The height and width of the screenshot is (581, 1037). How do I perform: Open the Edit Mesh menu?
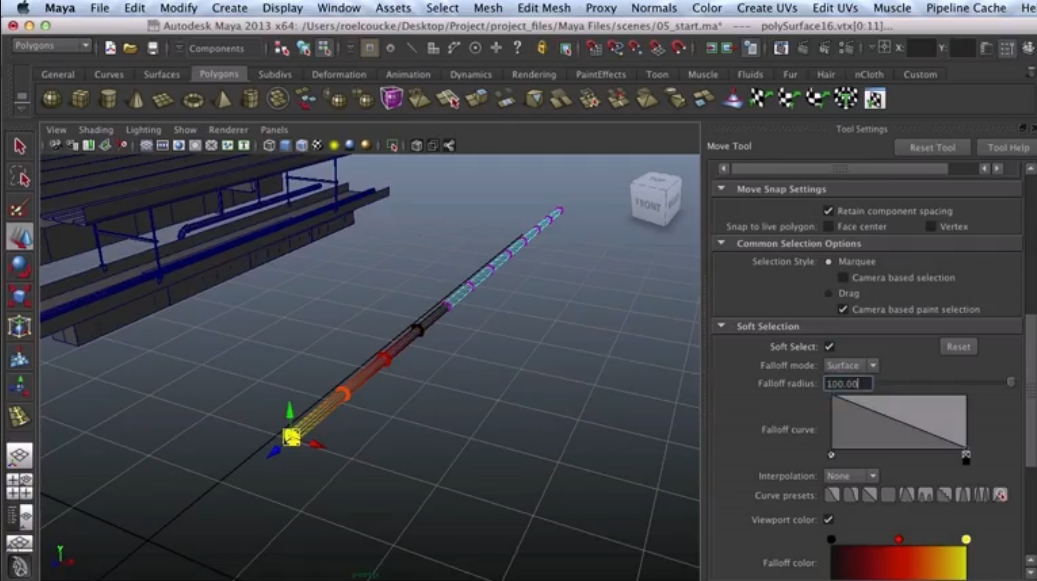point(544,8)
